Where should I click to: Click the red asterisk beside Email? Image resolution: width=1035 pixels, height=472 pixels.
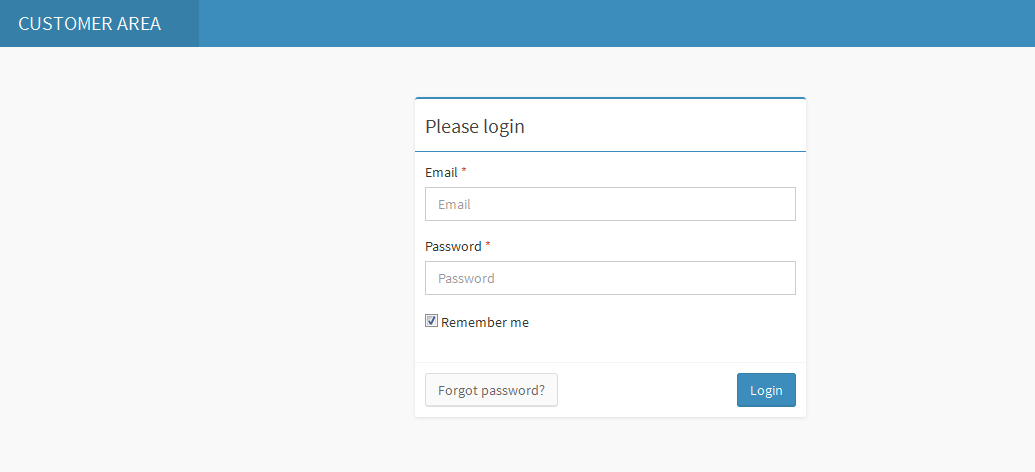(464, 171)
